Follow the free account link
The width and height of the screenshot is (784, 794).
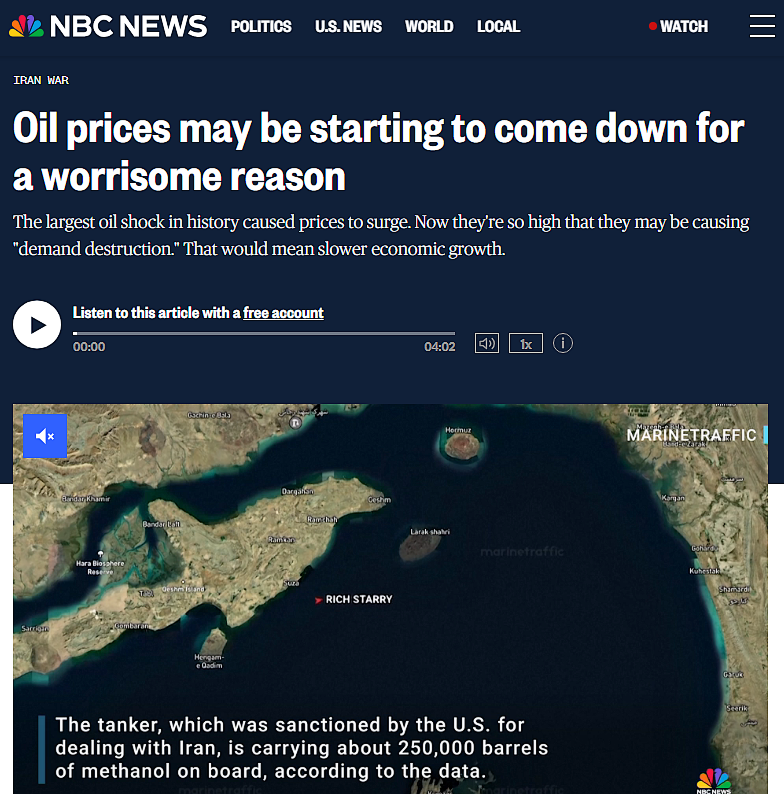(x=283, y=313)
